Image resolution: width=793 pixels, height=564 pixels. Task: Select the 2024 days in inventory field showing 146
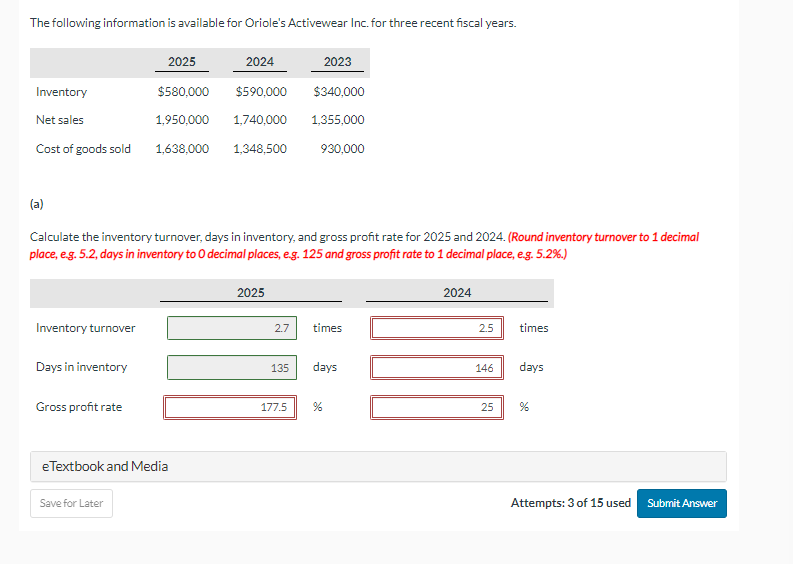[x=436, y=368]
